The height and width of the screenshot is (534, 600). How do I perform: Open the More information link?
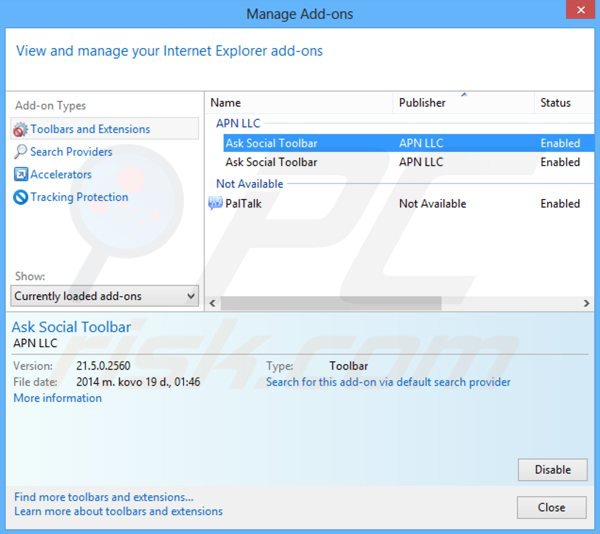[57, 398]
